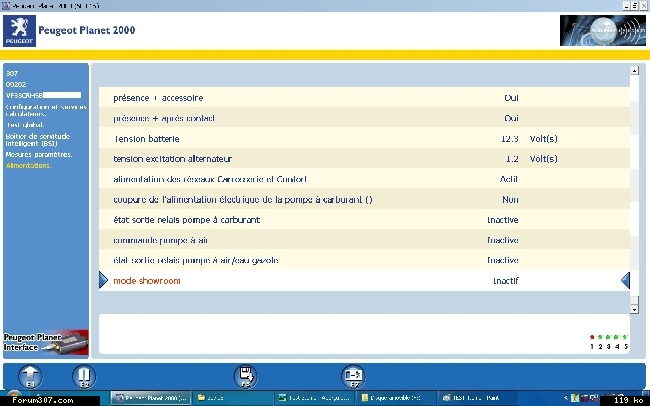Select the commande pompe à air row
Viewport: 650px width, 406px height.
364,240
